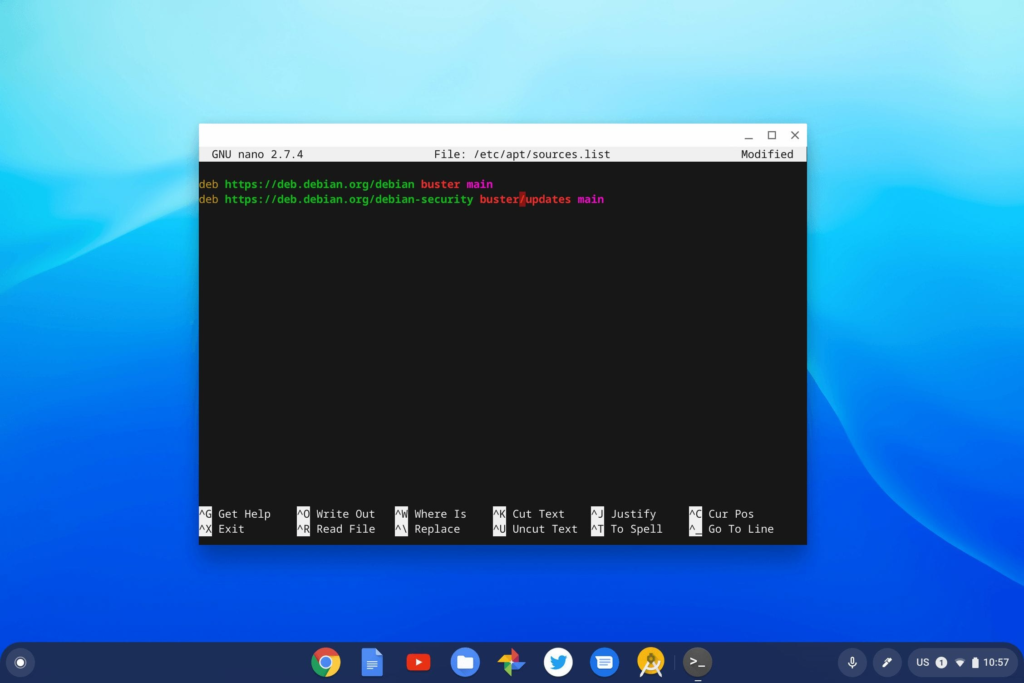Click the ^T To Spell shortcut
Image resolution: width=1024 pixels, height=683 pixels.
pos(626,529)
